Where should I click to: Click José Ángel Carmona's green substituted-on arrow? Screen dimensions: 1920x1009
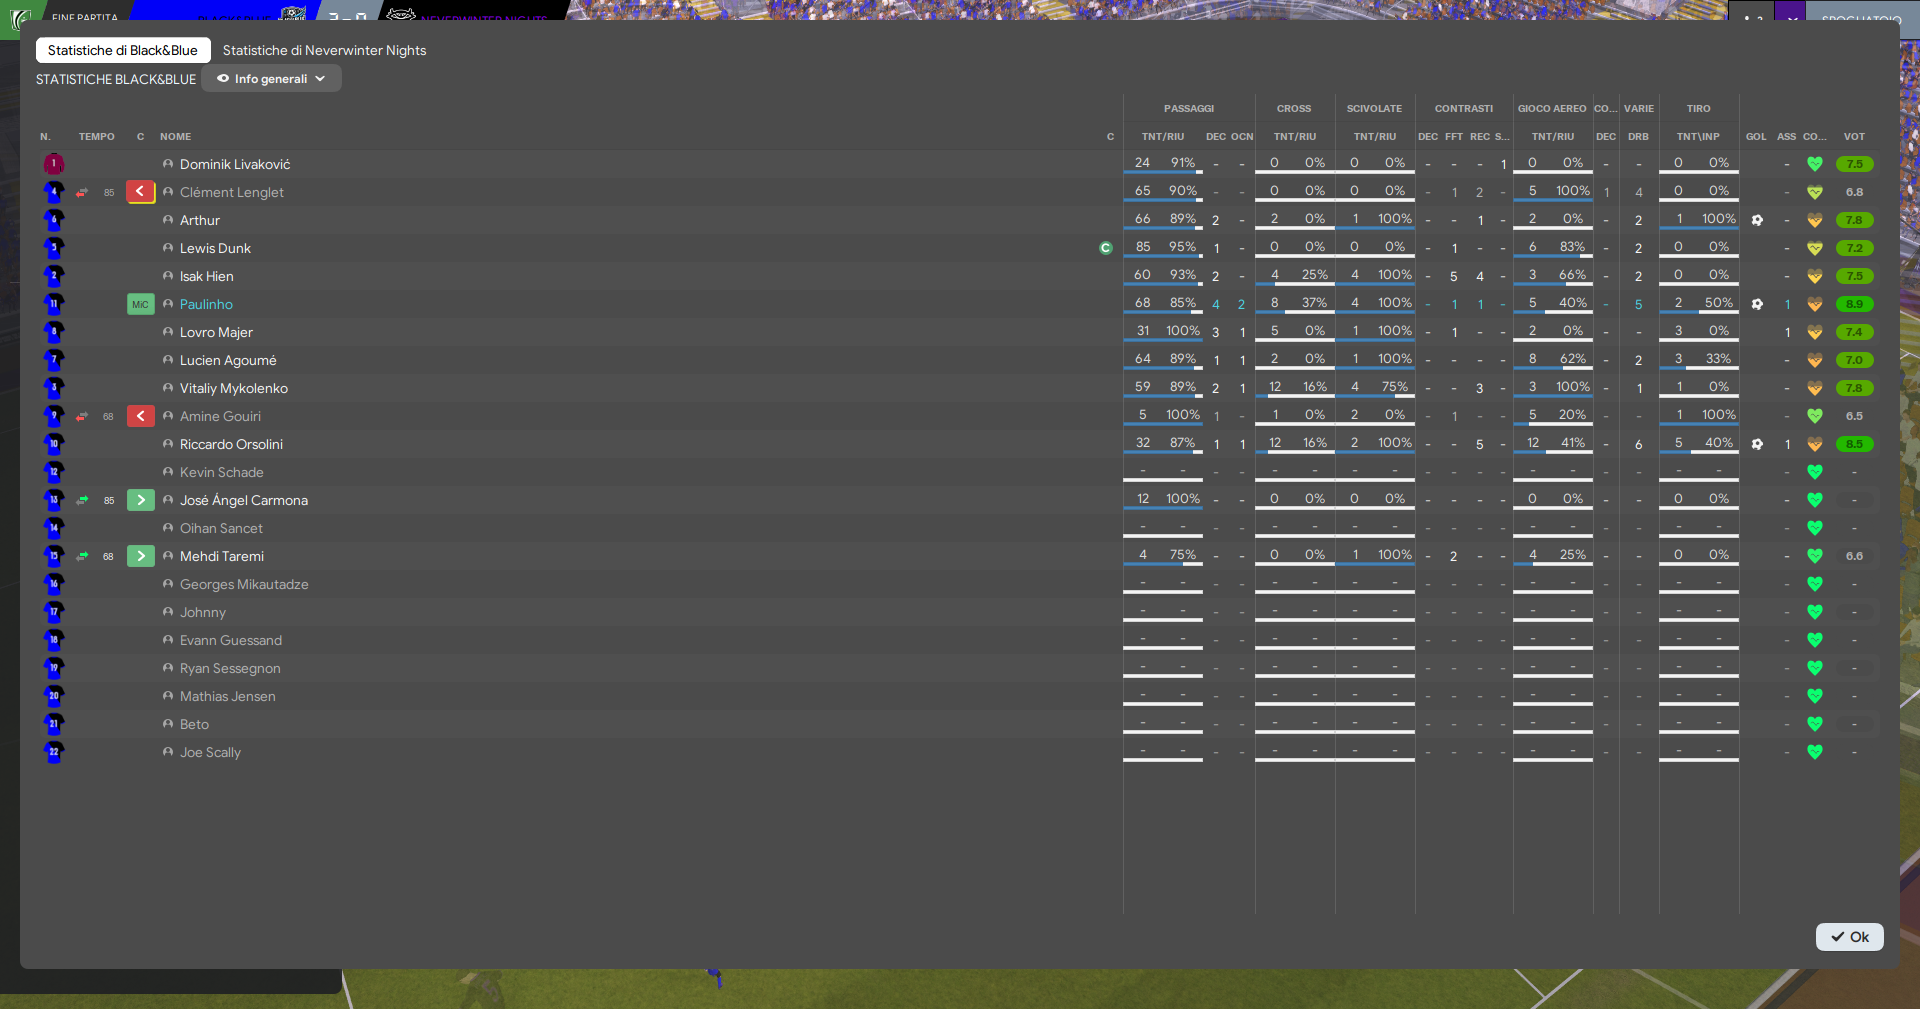coord(140,500)
